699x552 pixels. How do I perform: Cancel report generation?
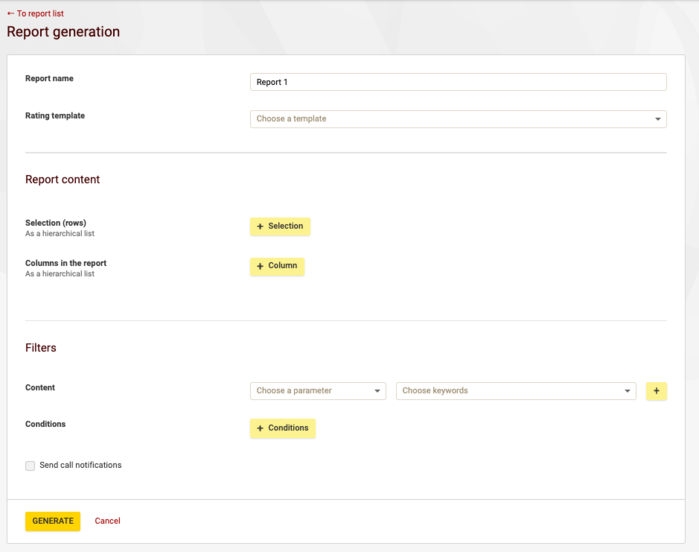click(107, 521)
